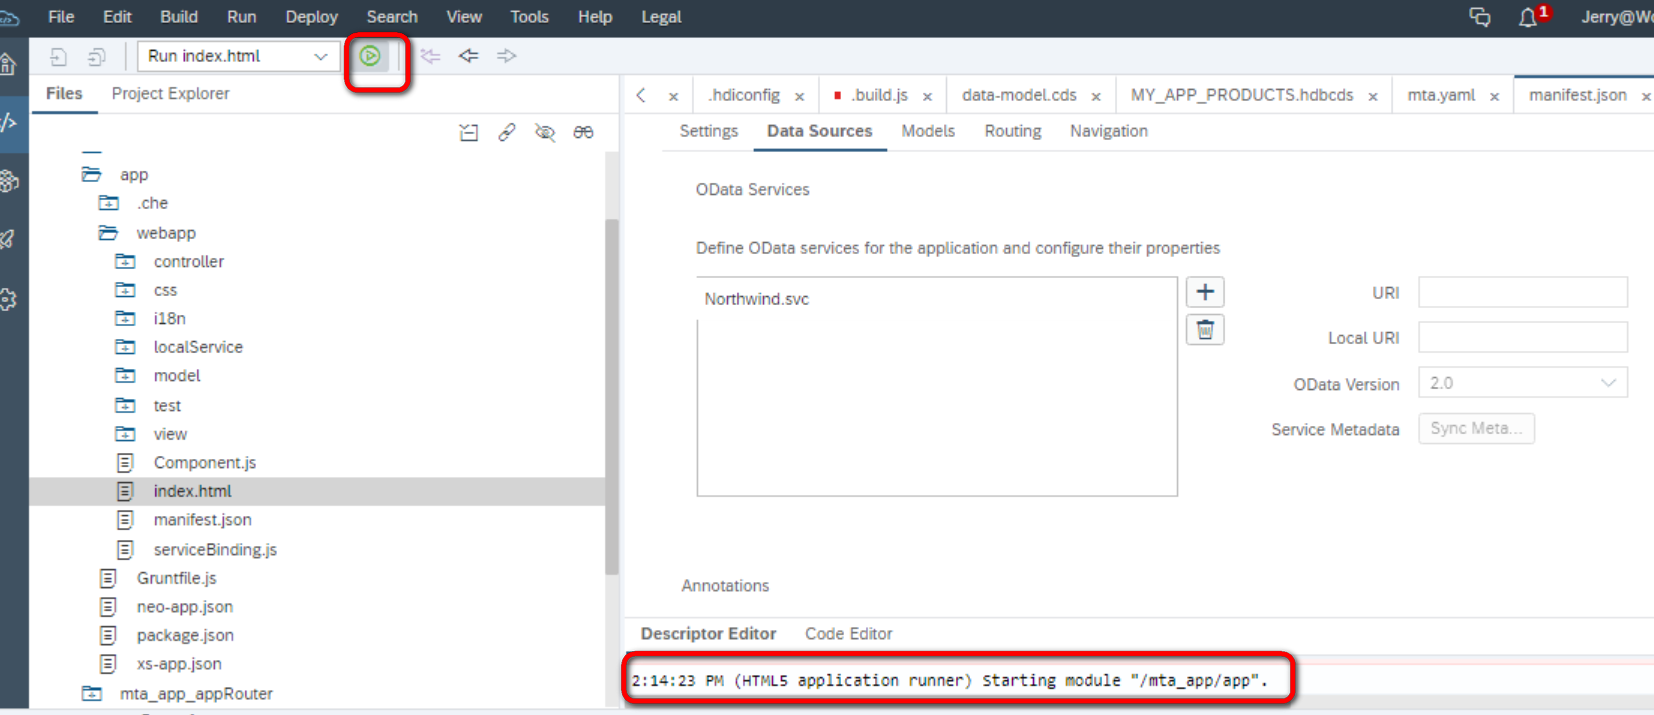Collapse the webapp folder
The height and width of the screenshot is (715, 1654).
click(108, 233)
